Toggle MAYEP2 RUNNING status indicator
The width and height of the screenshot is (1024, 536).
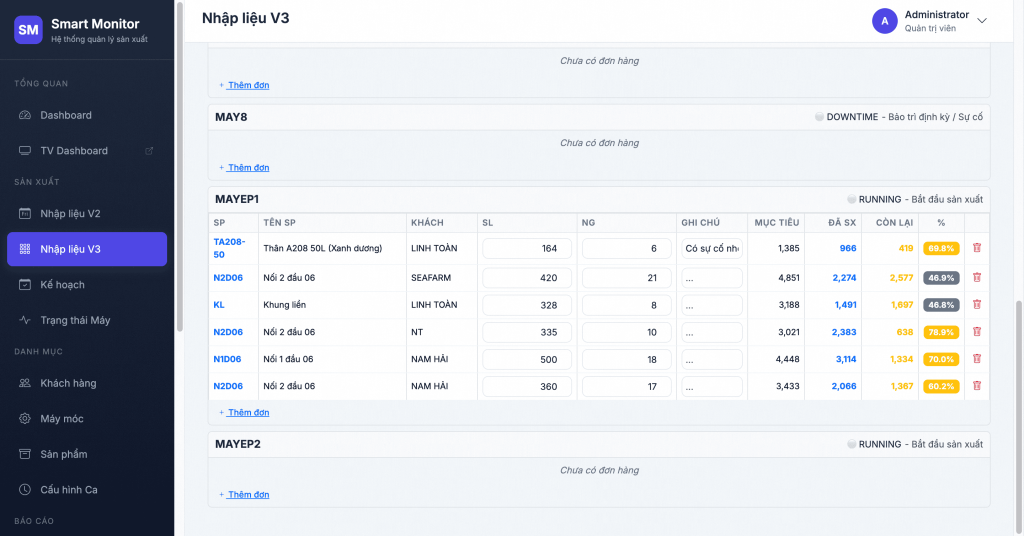click(851, 444)
